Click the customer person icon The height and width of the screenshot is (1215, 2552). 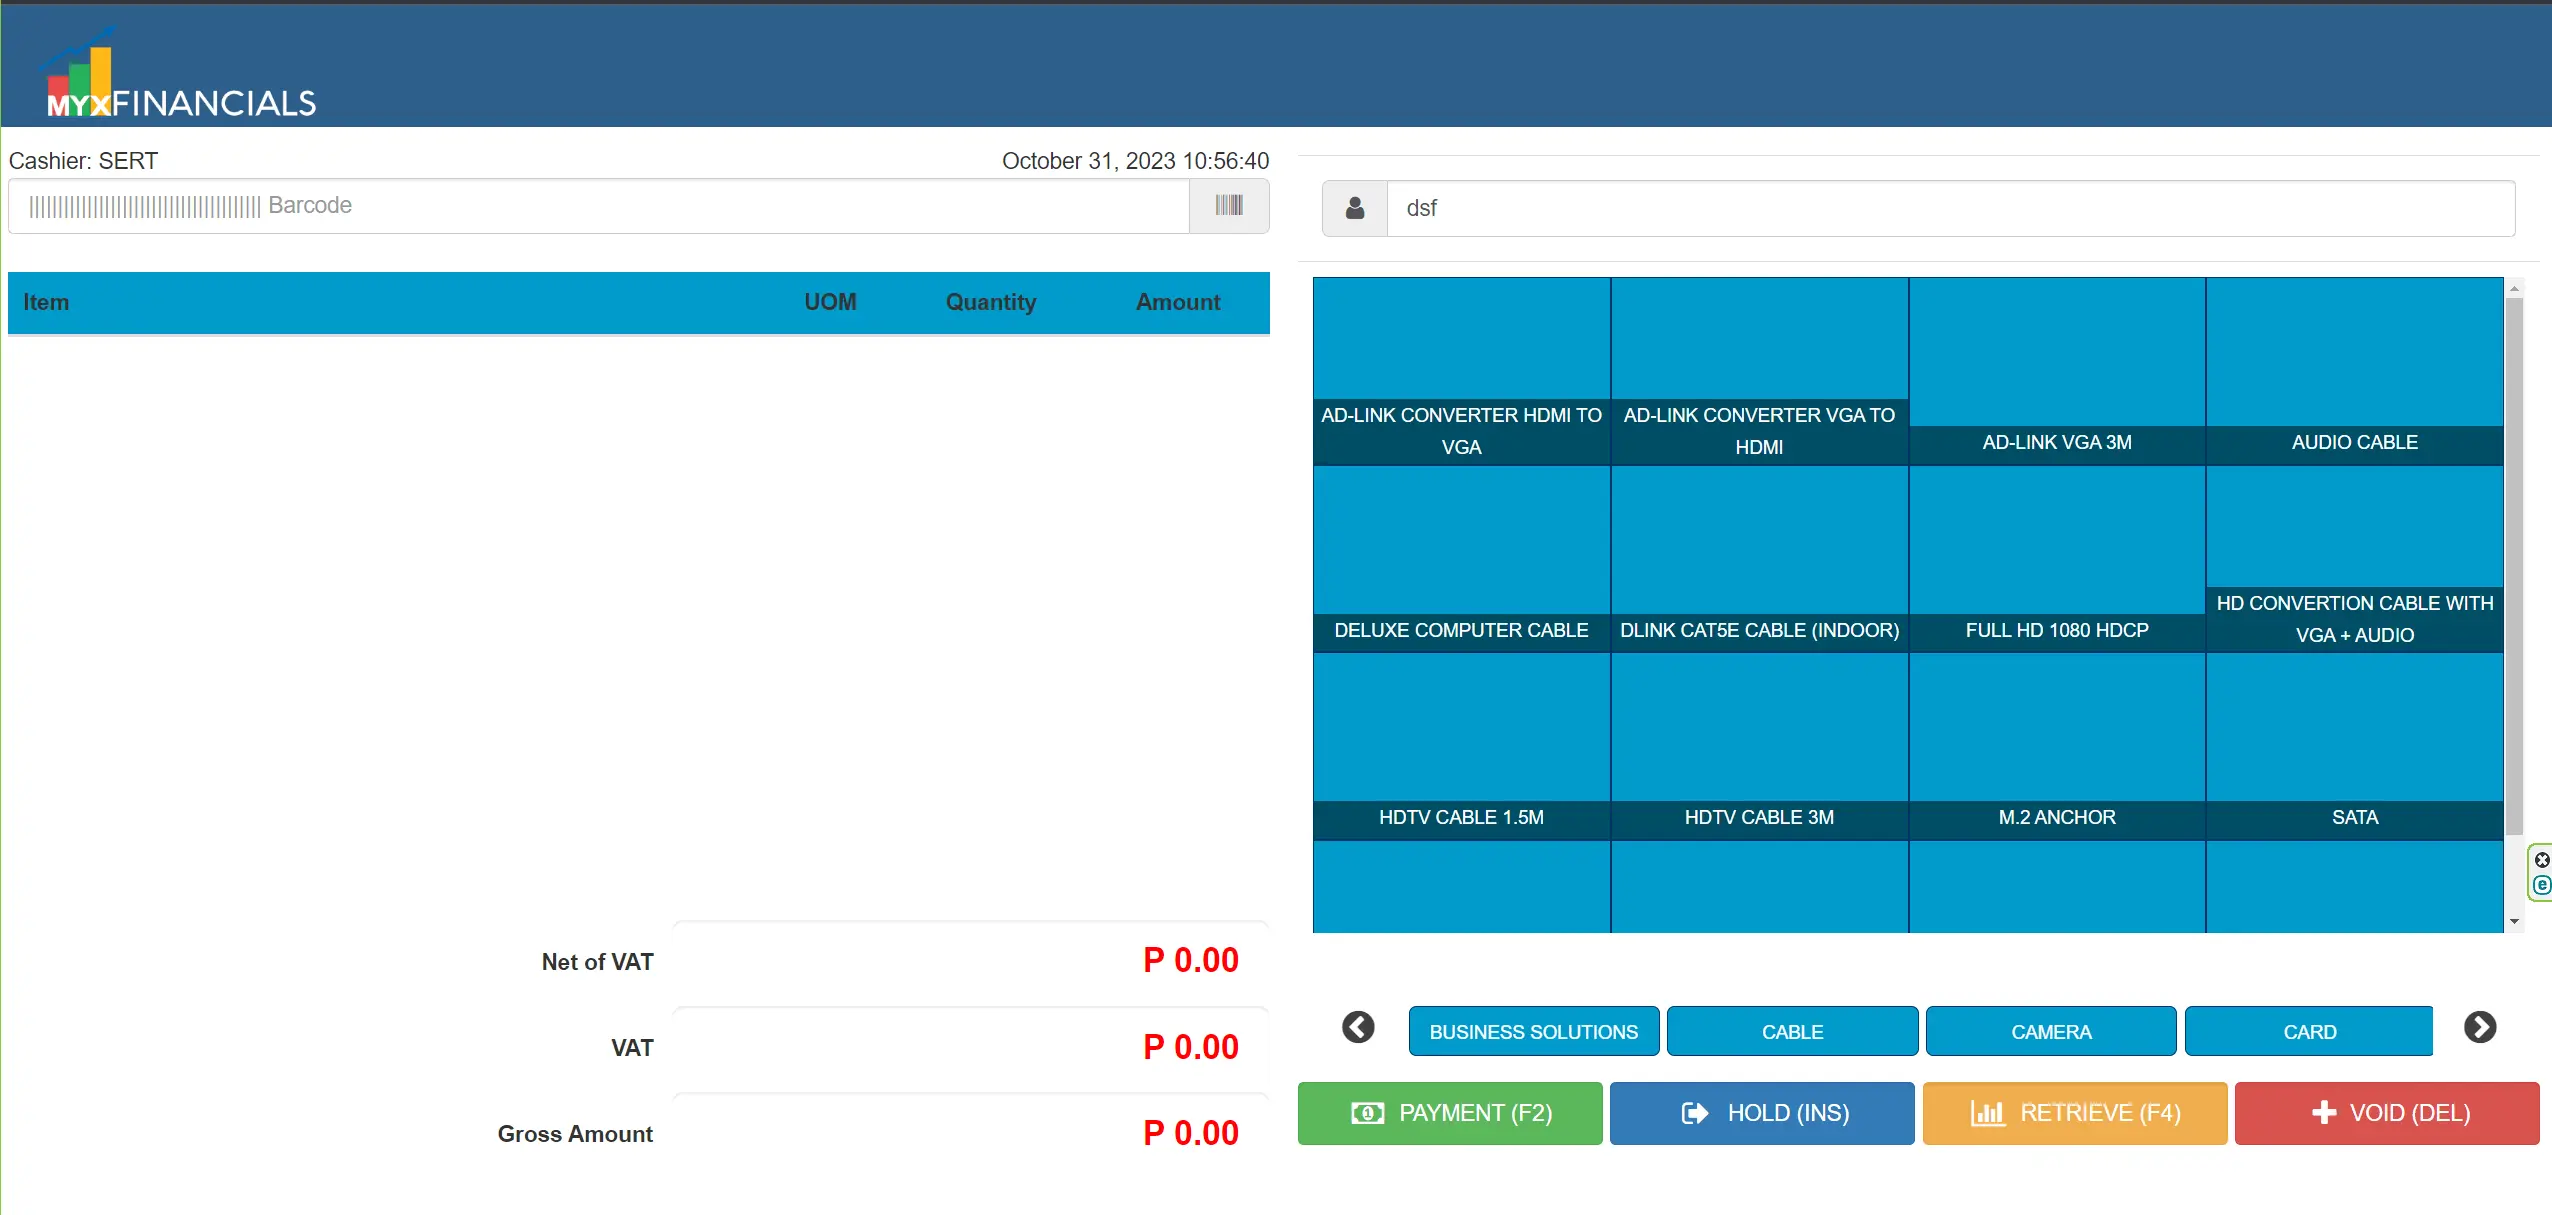(x=1354, y=208)
